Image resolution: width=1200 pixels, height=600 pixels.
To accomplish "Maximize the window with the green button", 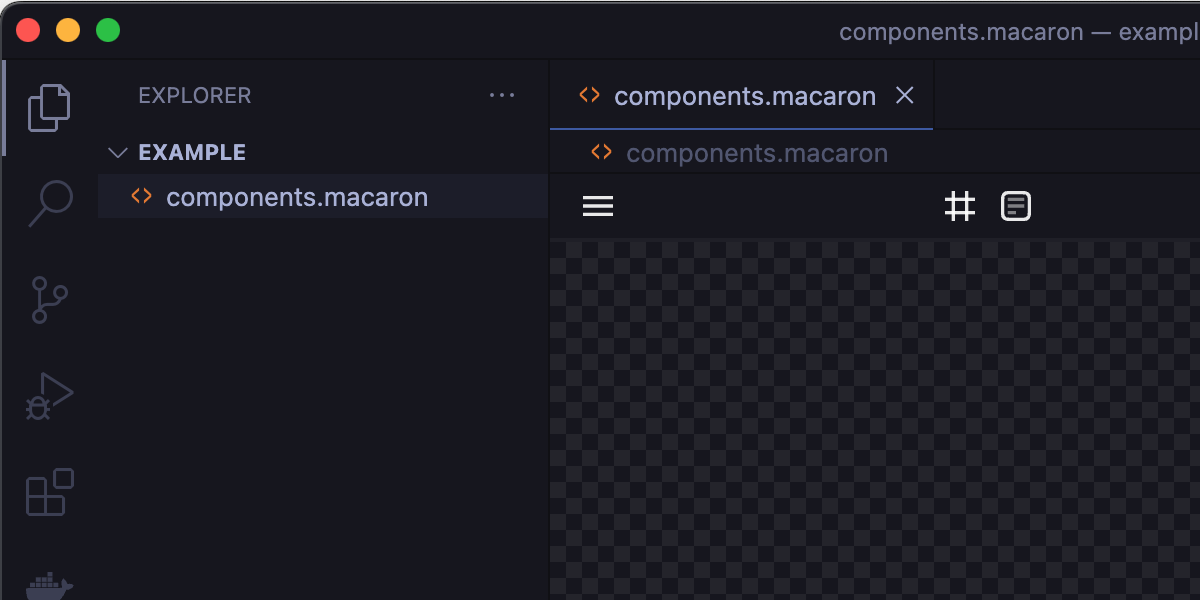I will click(x=108, y=31).
